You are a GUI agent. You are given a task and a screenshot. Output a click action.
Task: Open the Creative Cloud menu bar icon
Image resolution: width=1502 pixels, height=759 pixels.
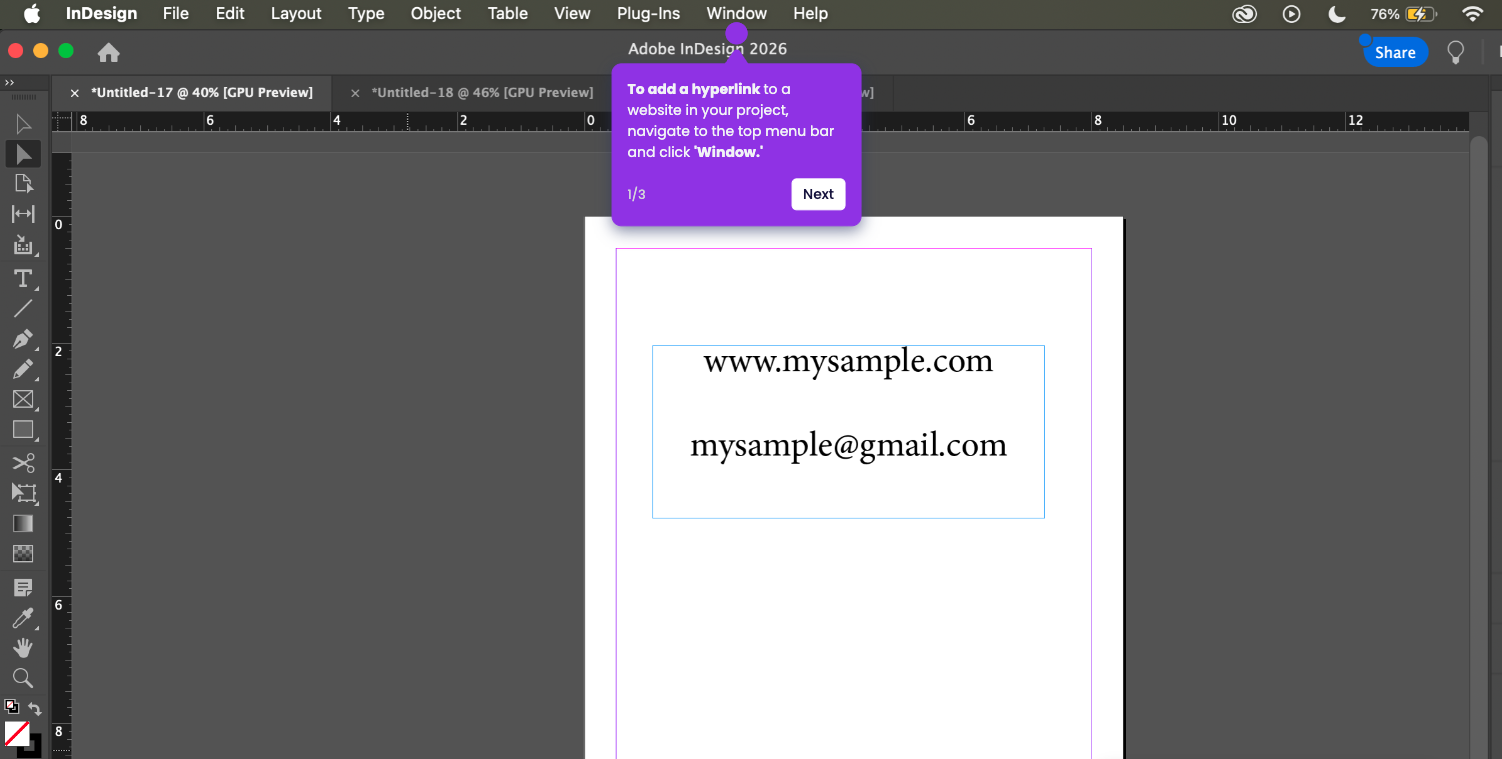click(1244, 14)
